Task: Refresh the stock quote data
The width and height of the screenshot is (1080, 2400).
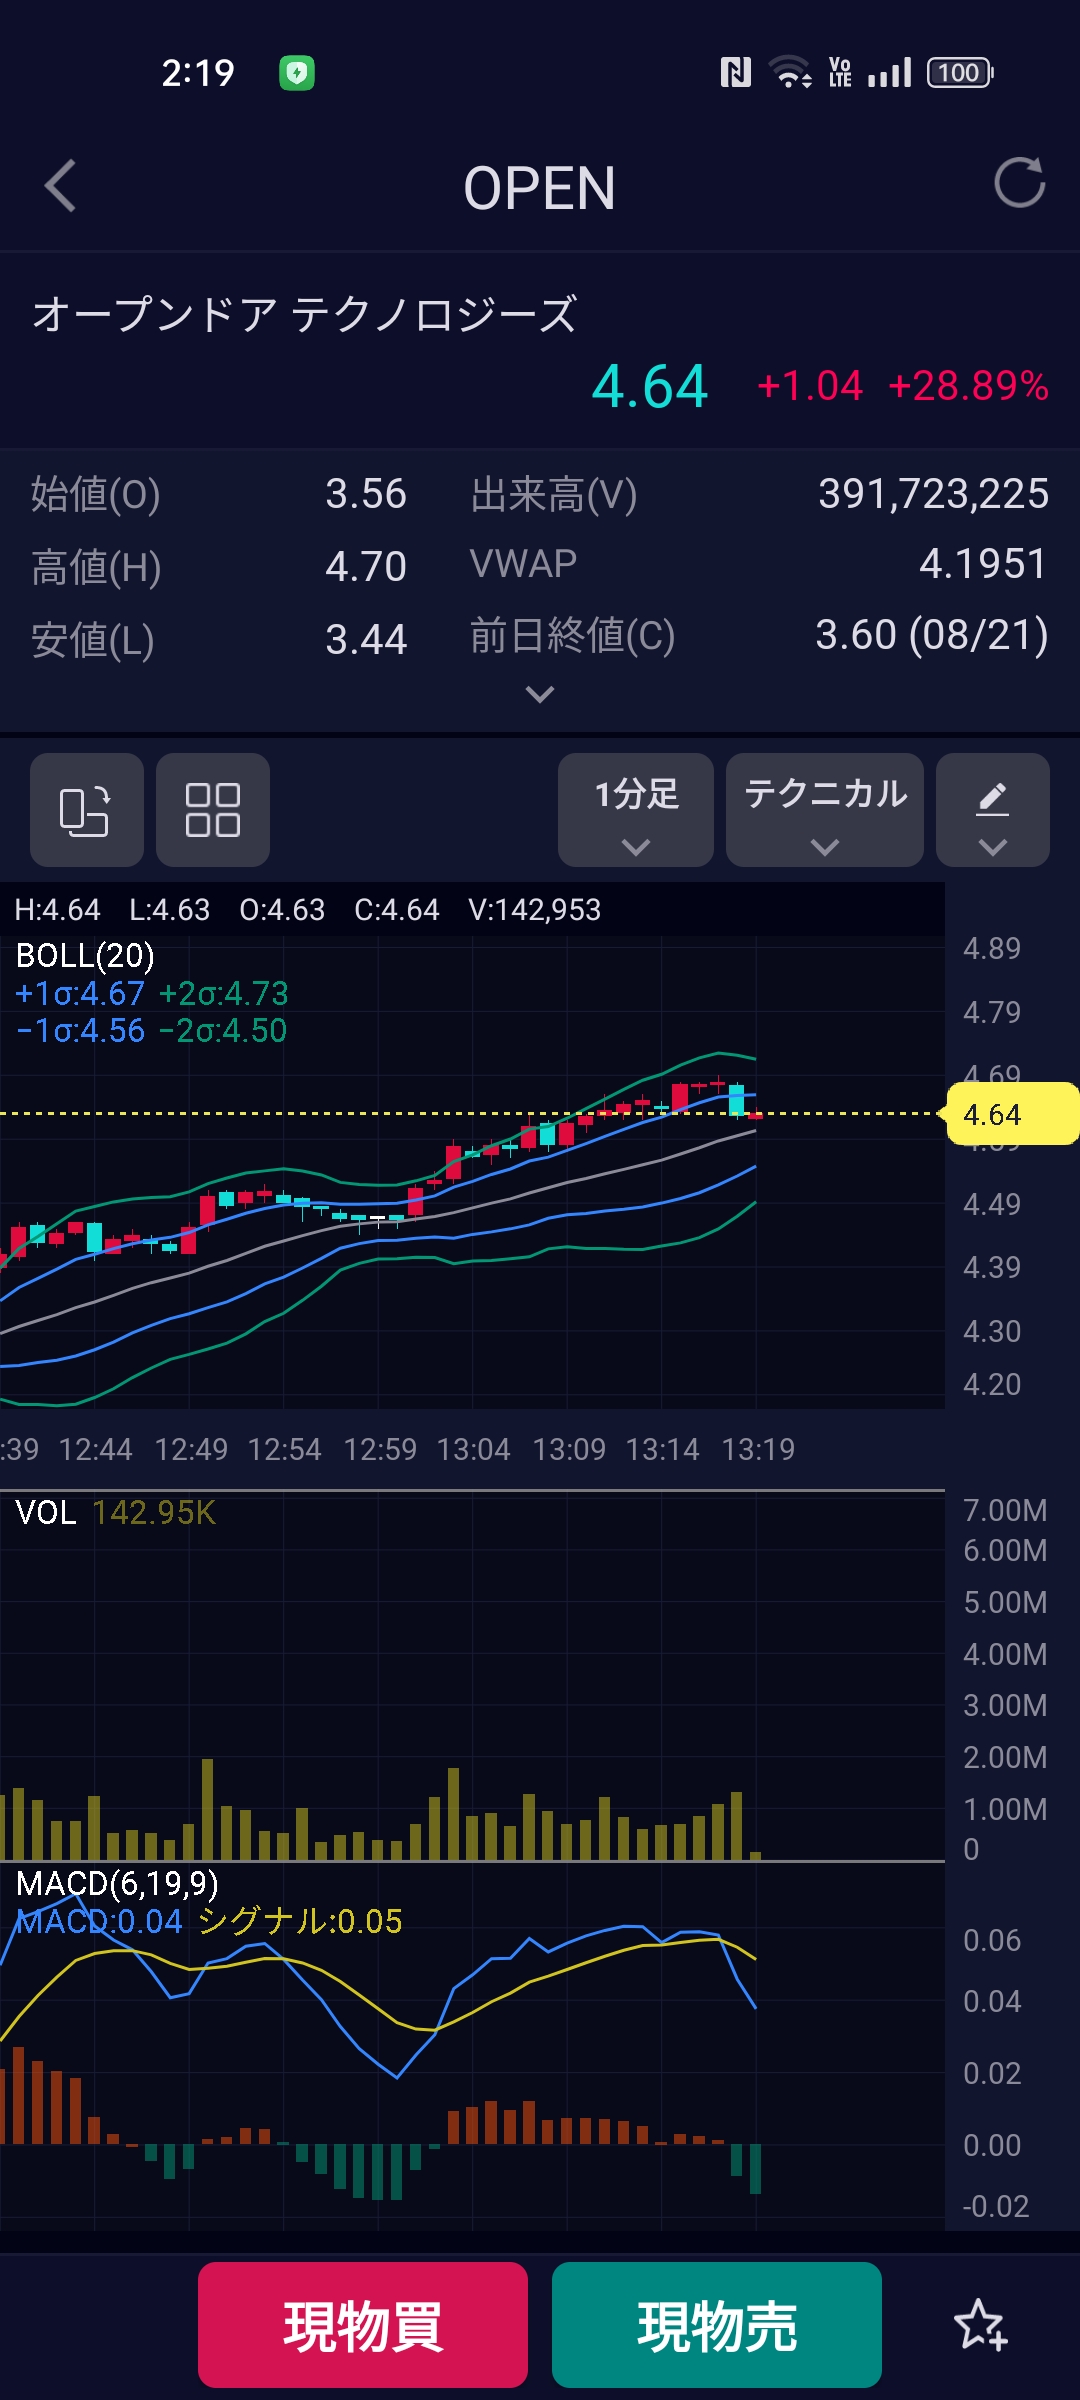Action: pyautogui.click(x=1019, y=183)
